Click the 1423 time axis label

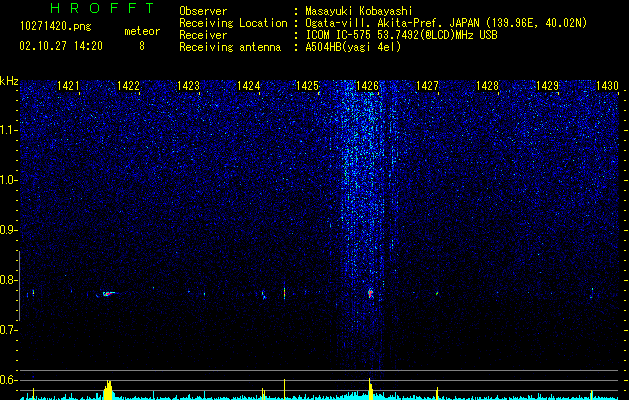pyautogui.click(x=188, y=86)
